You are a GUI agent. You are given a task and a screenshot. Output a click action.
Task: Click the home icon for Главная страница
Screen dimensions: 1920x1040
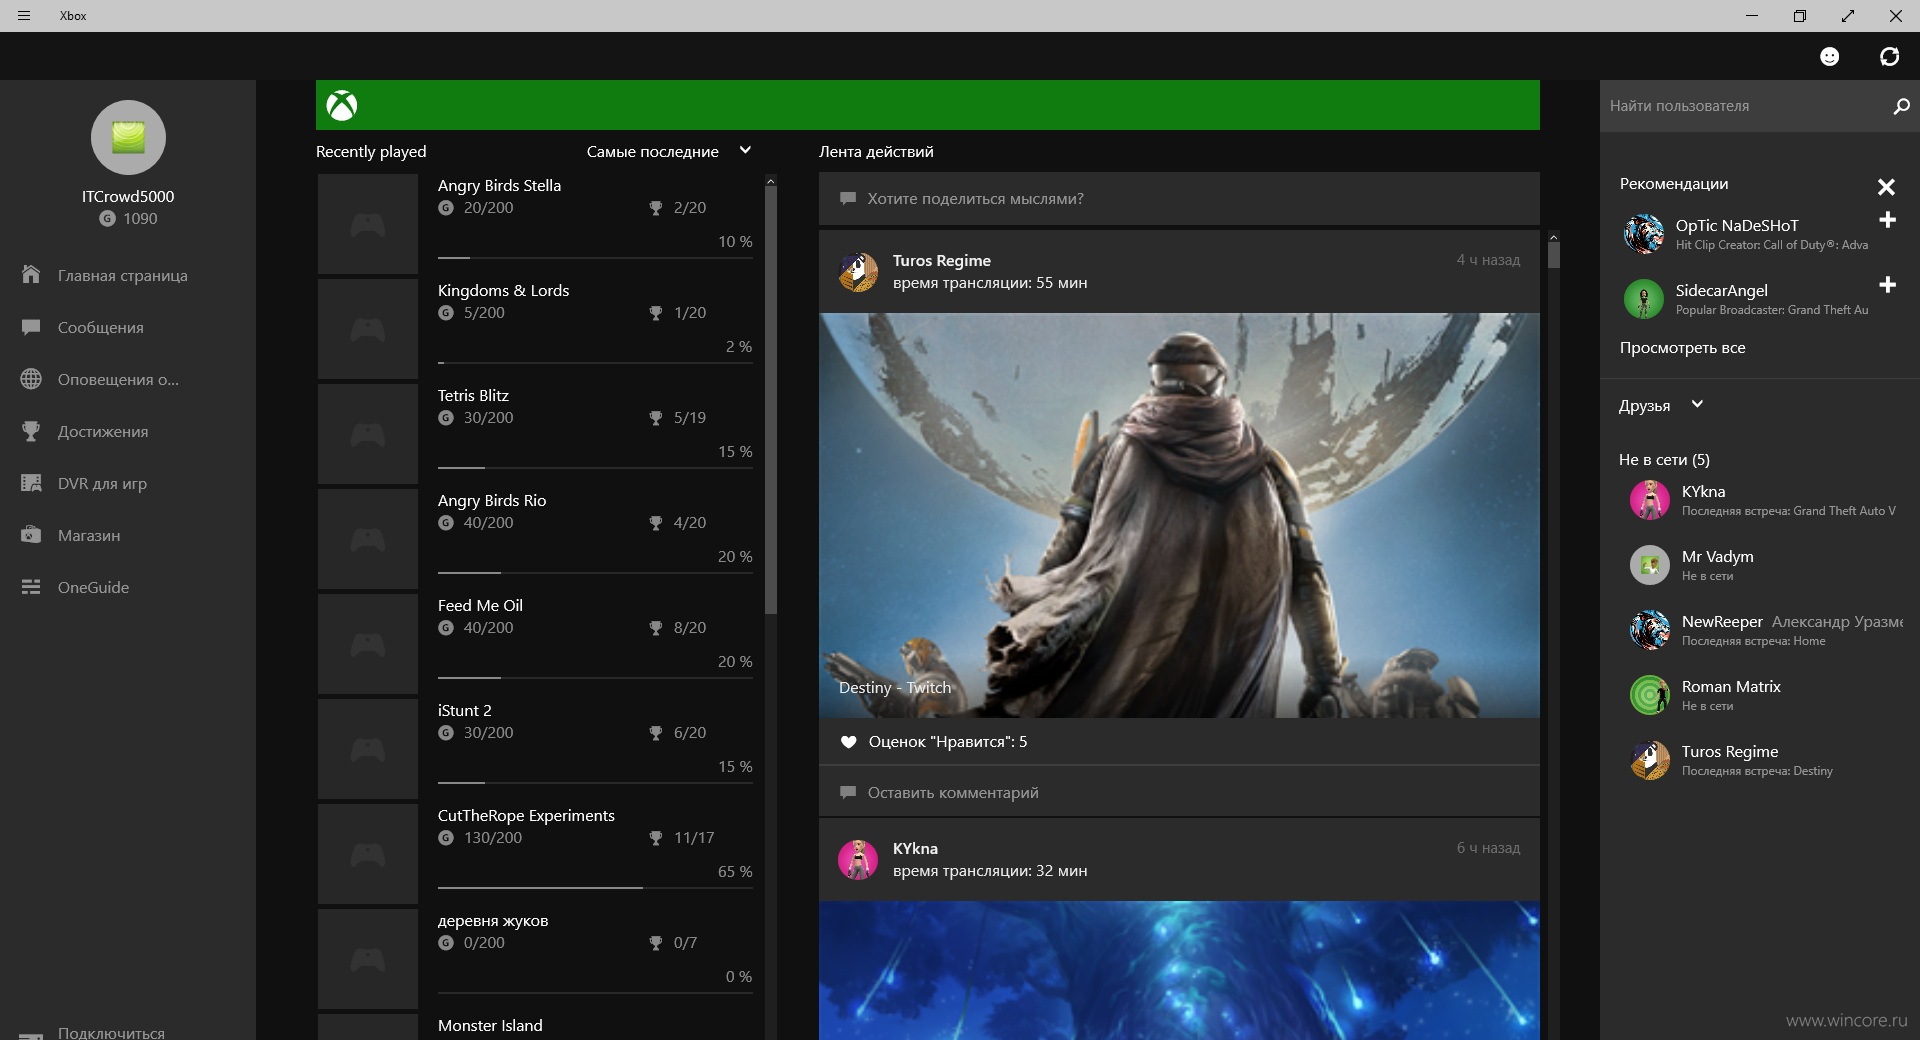[31, 274]
